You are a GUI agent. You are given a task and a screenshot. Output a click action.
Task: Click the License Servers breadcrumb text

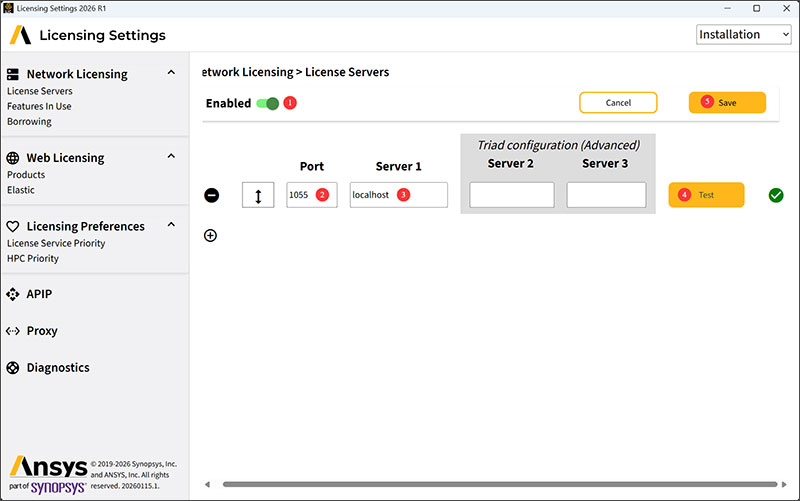pos(347,72)
